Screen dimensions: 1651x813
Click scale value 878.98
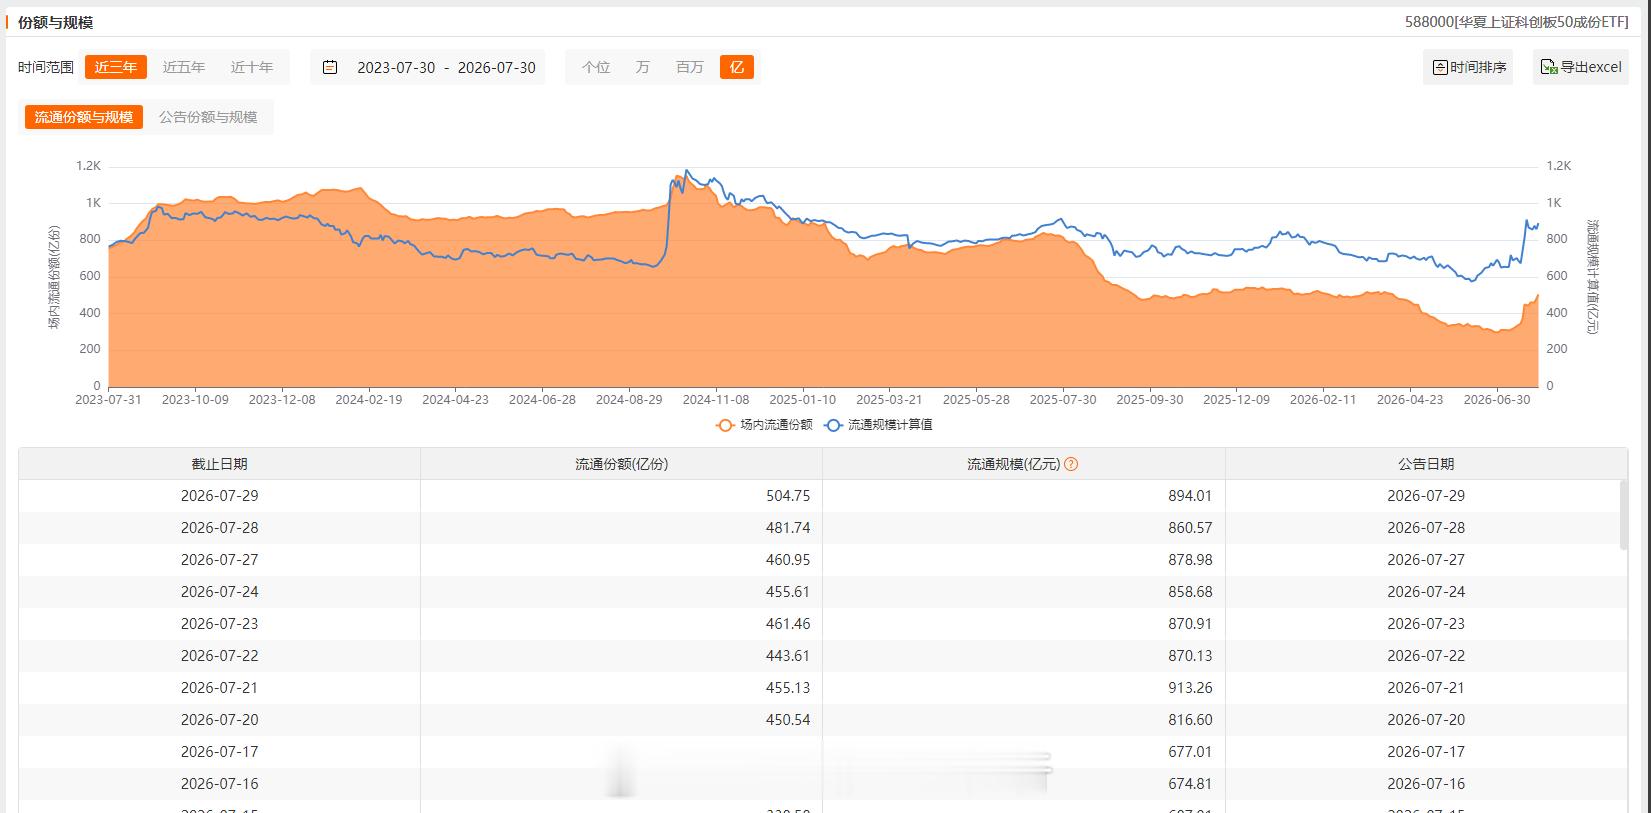[1190, 560]
